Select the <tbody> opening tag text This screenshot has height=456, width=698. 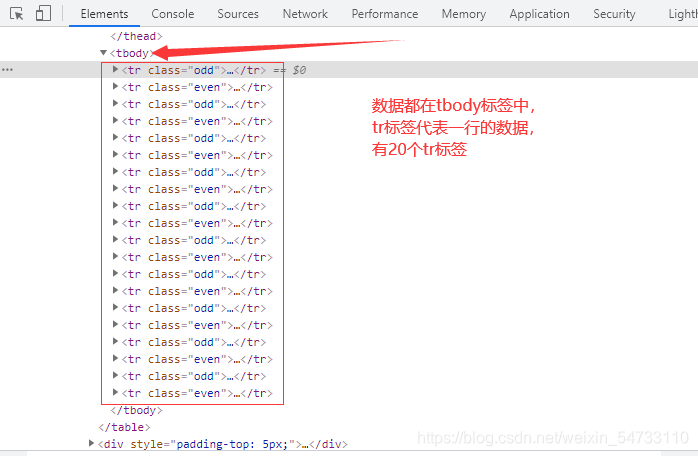click(x=132, y=53)
